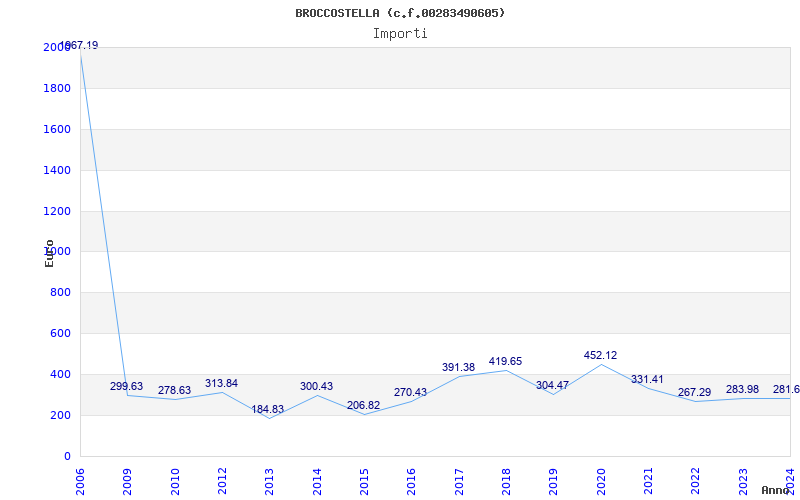Click the 2016 year tick label
800x500 pixels.
(x=411, y=482)
